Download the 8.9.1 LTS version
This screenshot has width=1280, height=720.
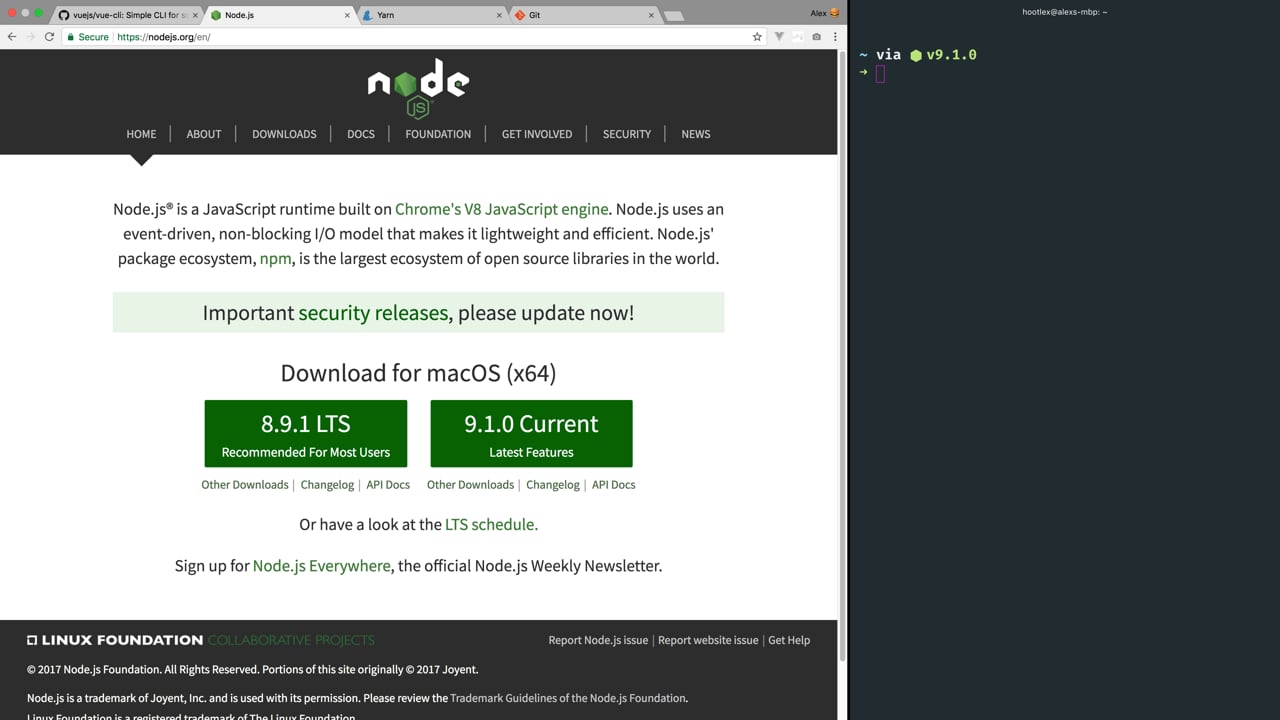306,433
